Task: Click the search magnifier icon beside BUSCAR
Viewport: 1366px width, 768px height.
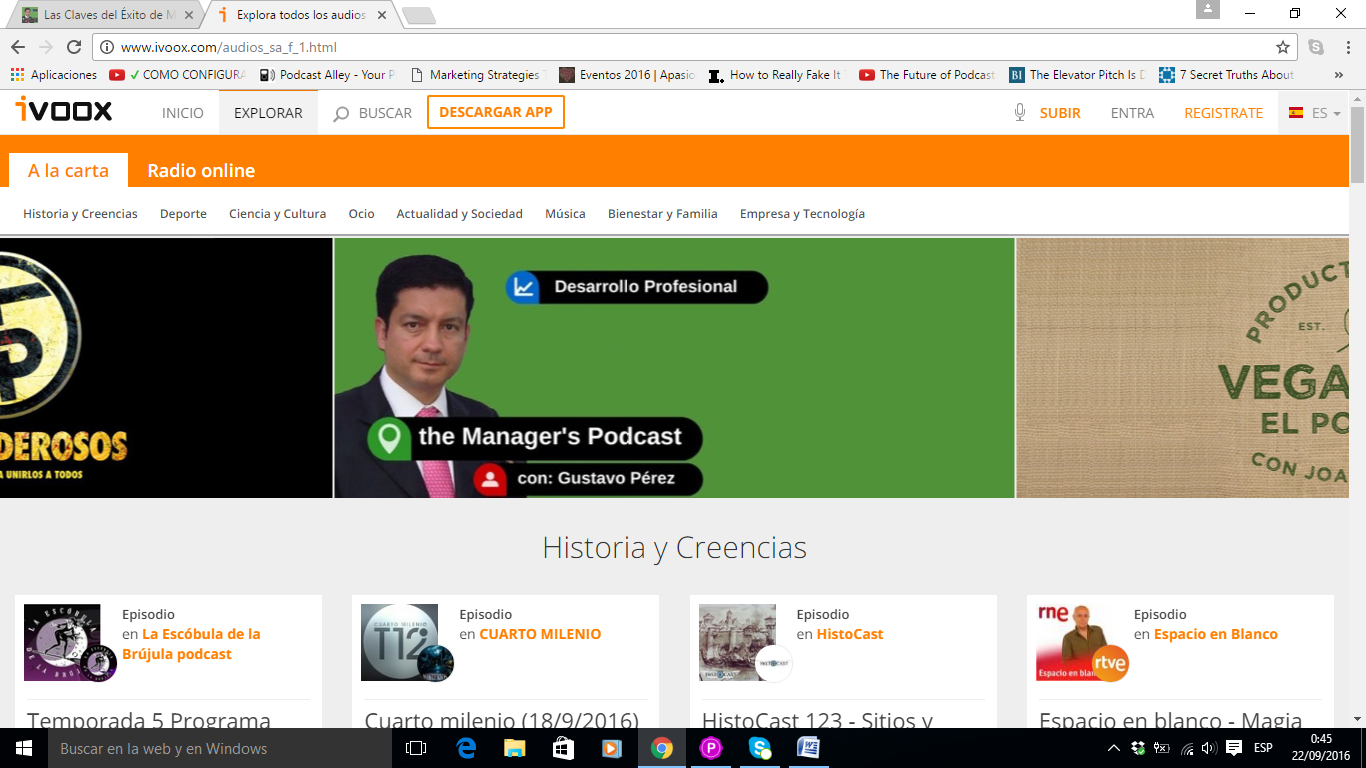Action: [x=341, y=114]
